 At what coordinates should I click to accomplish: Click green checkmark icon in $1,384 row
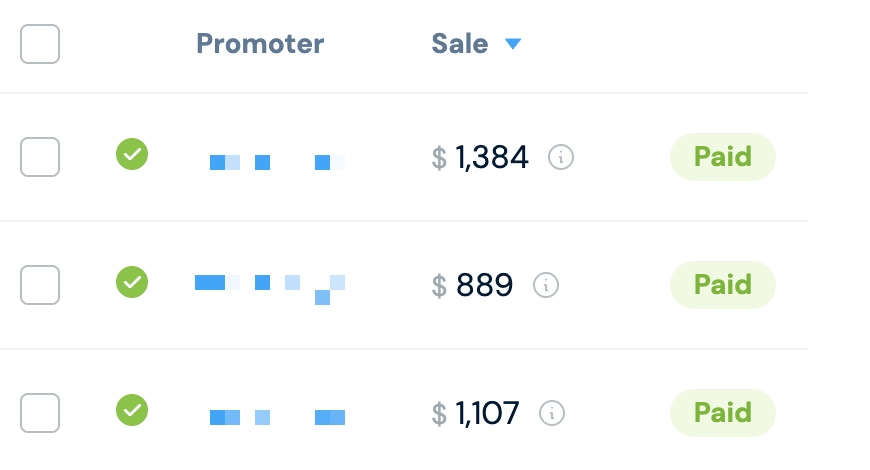pyautogui.click(x=132, y=155)
